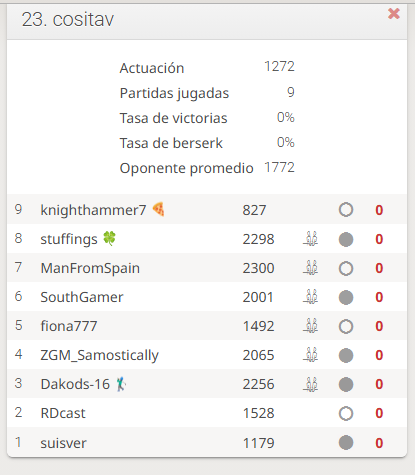415x475 pixels.
Task: Open the Dakods-16 game
Action: coord(207,384)
